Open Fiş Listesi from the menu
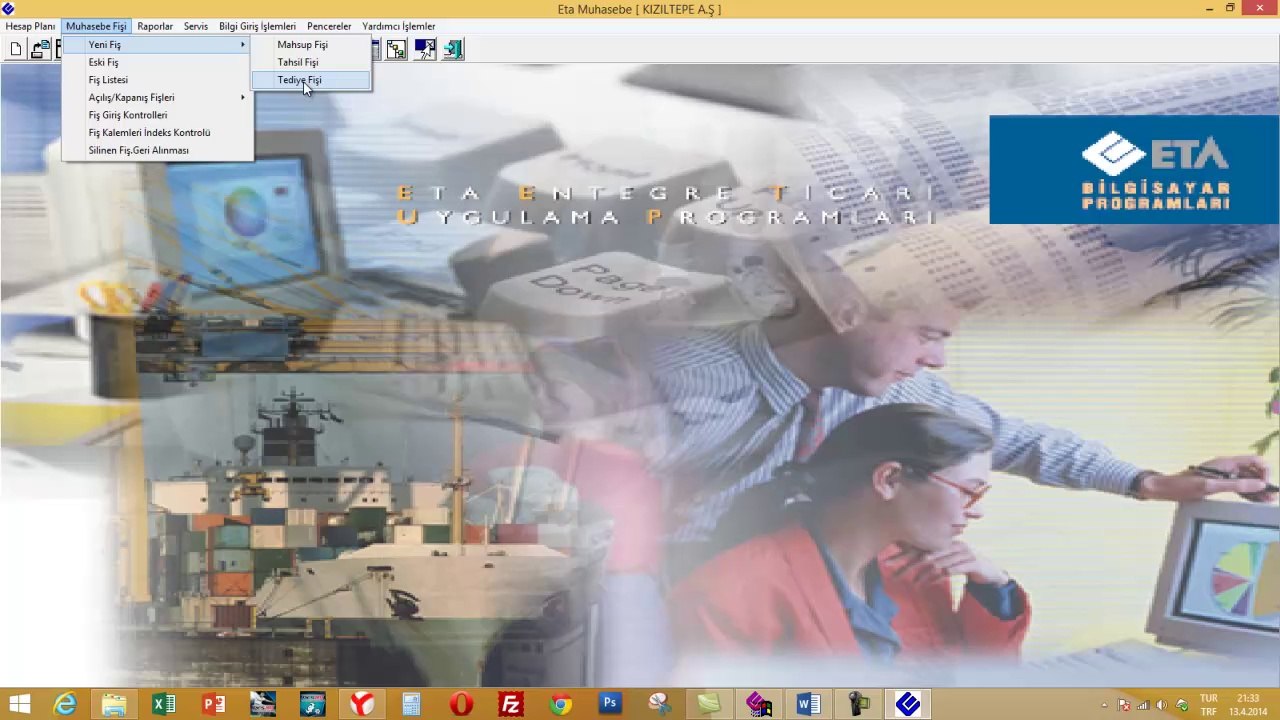Screen dimensions: 1280x720 tap(157, 80)
